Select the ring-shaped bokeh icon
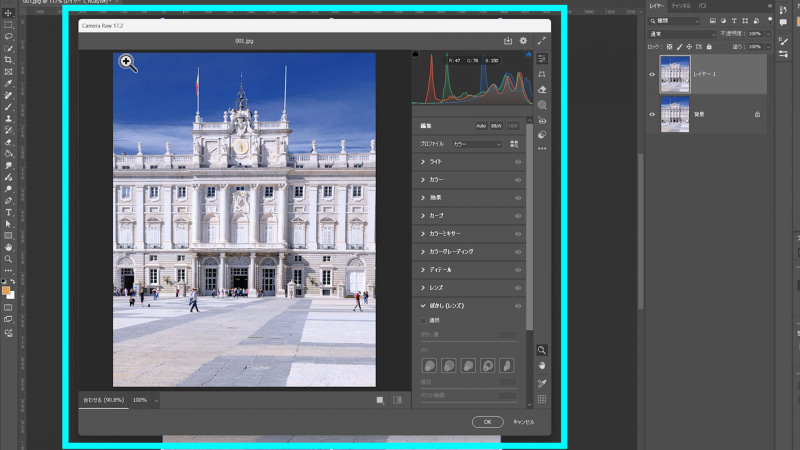 (x=487, y=365)
